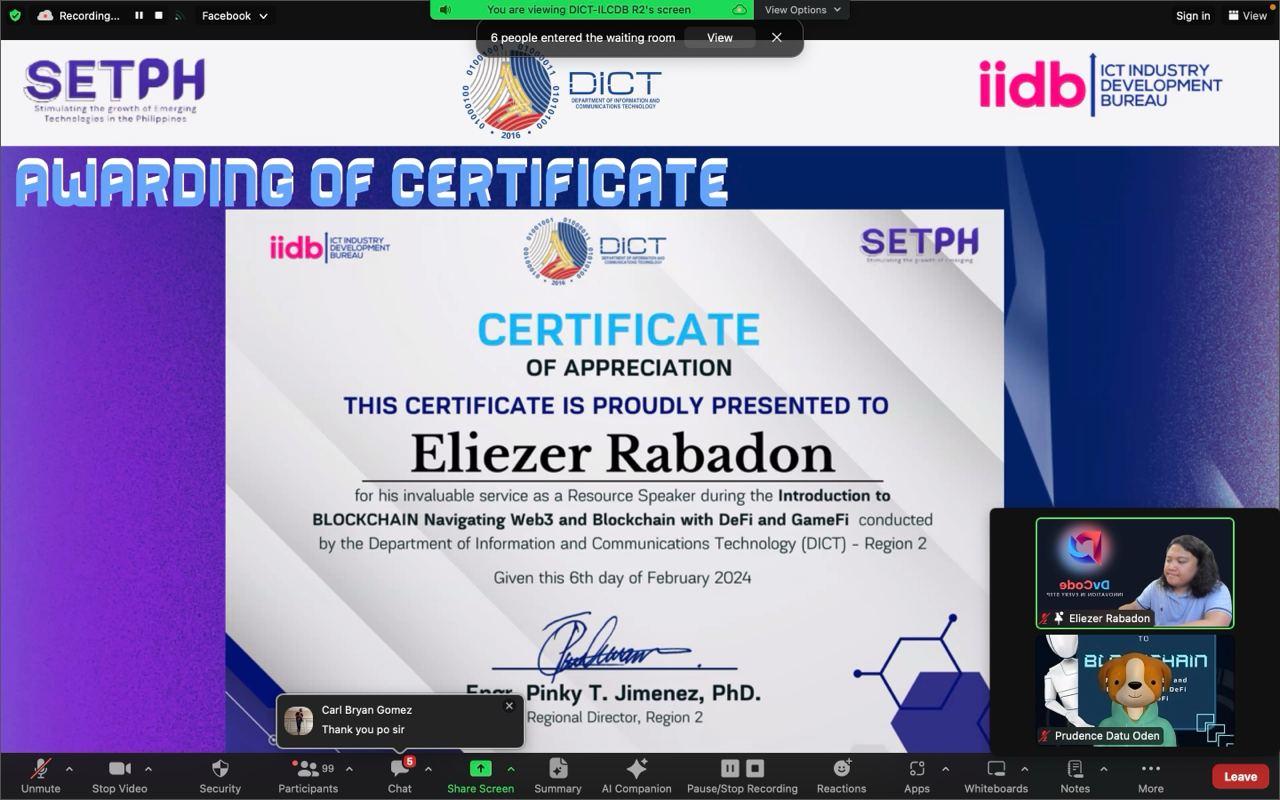Stop the recording in bottom toolbar
This screenshot has width=1280, height=800.
pyautogui.click(x=755, y=768)
